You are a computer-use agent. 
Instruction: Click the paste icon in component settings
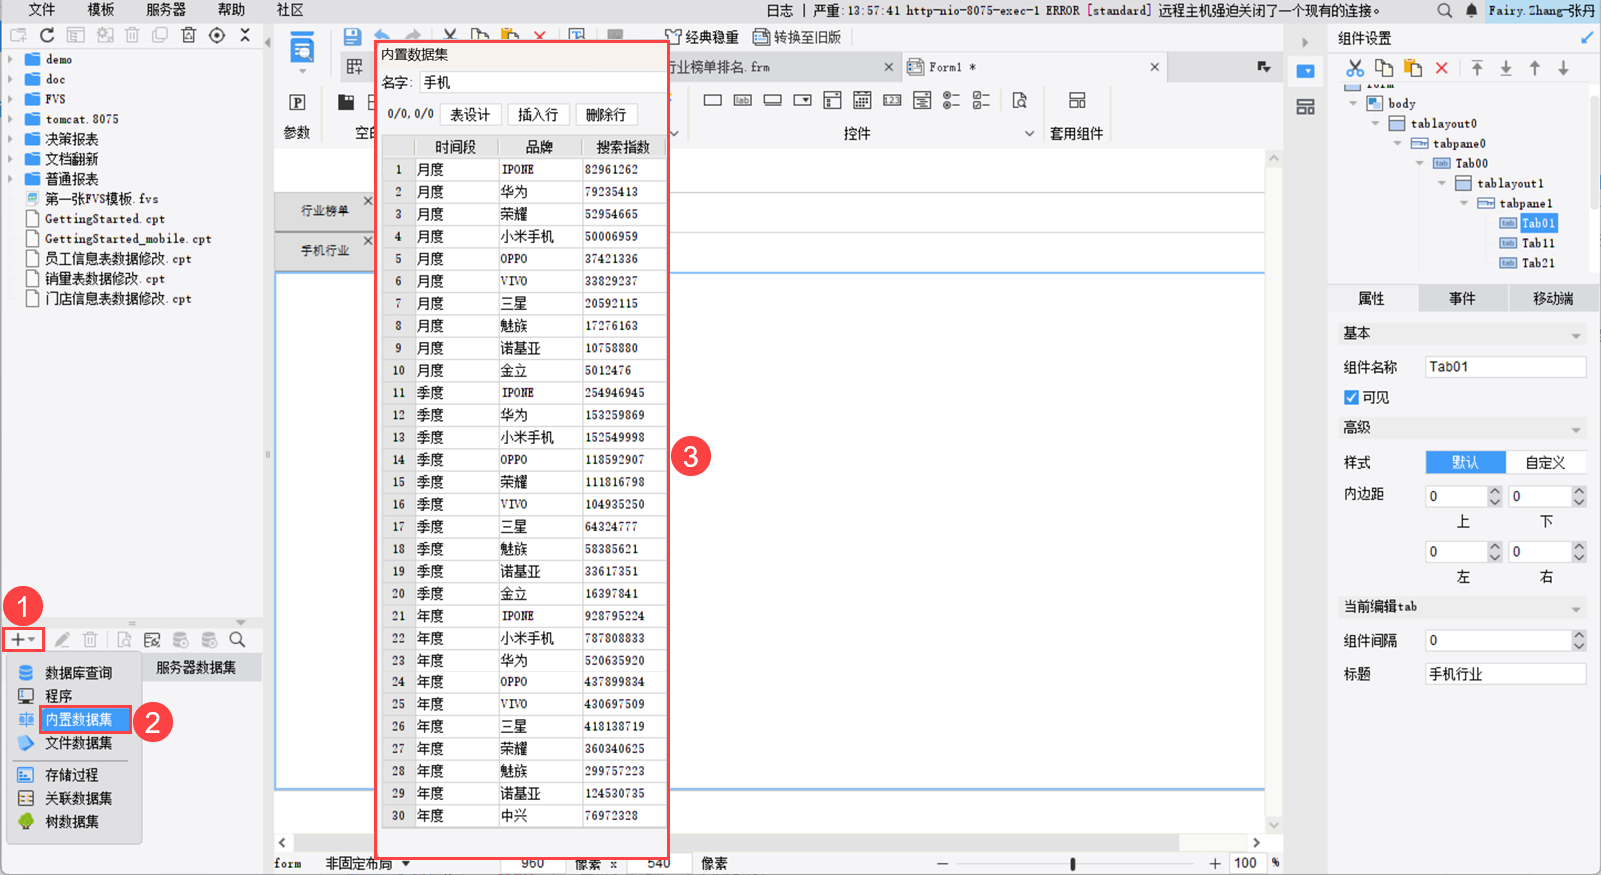pos(1413,68)
